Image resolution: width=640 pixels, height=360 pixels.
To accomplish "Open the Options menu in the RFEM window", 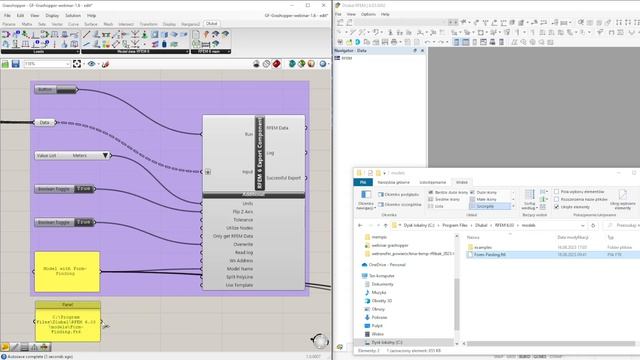I will pyautogui.click(x=368, y=14).
